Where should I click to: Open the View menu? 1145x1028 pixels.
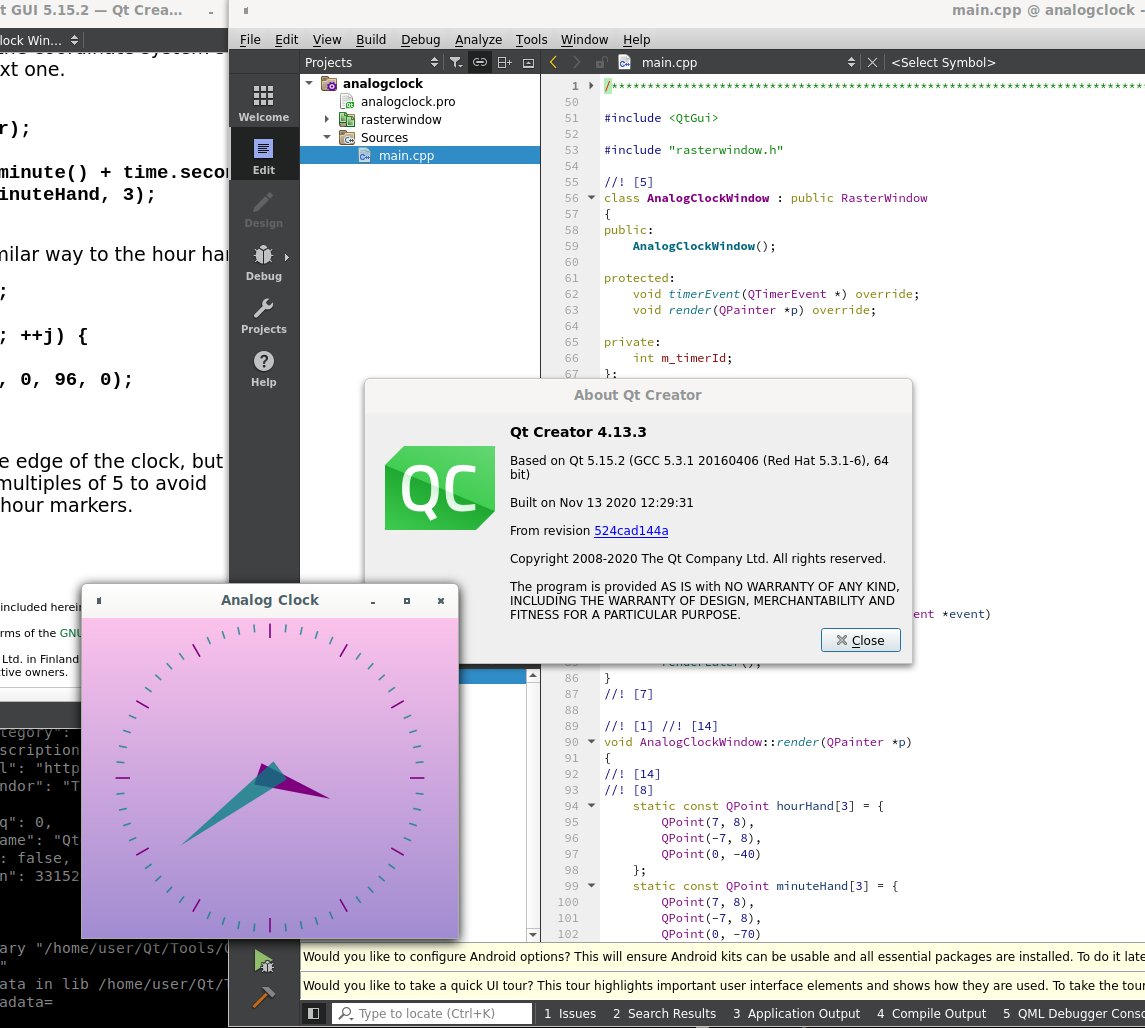point(326,39)
